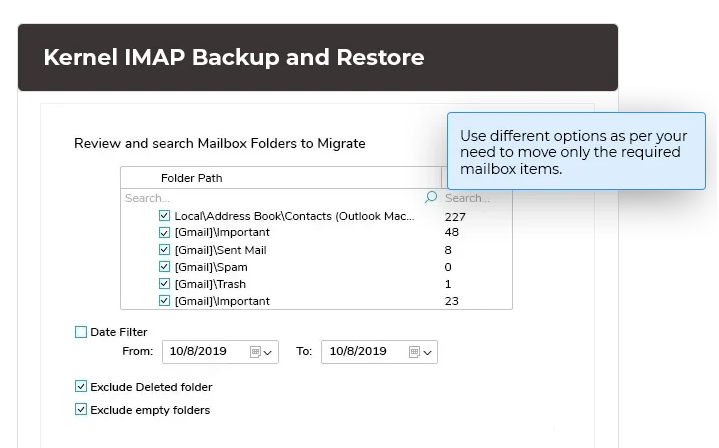Click the calendar icon in From date field
Screen dimensions: 719x448
[255, 352]
